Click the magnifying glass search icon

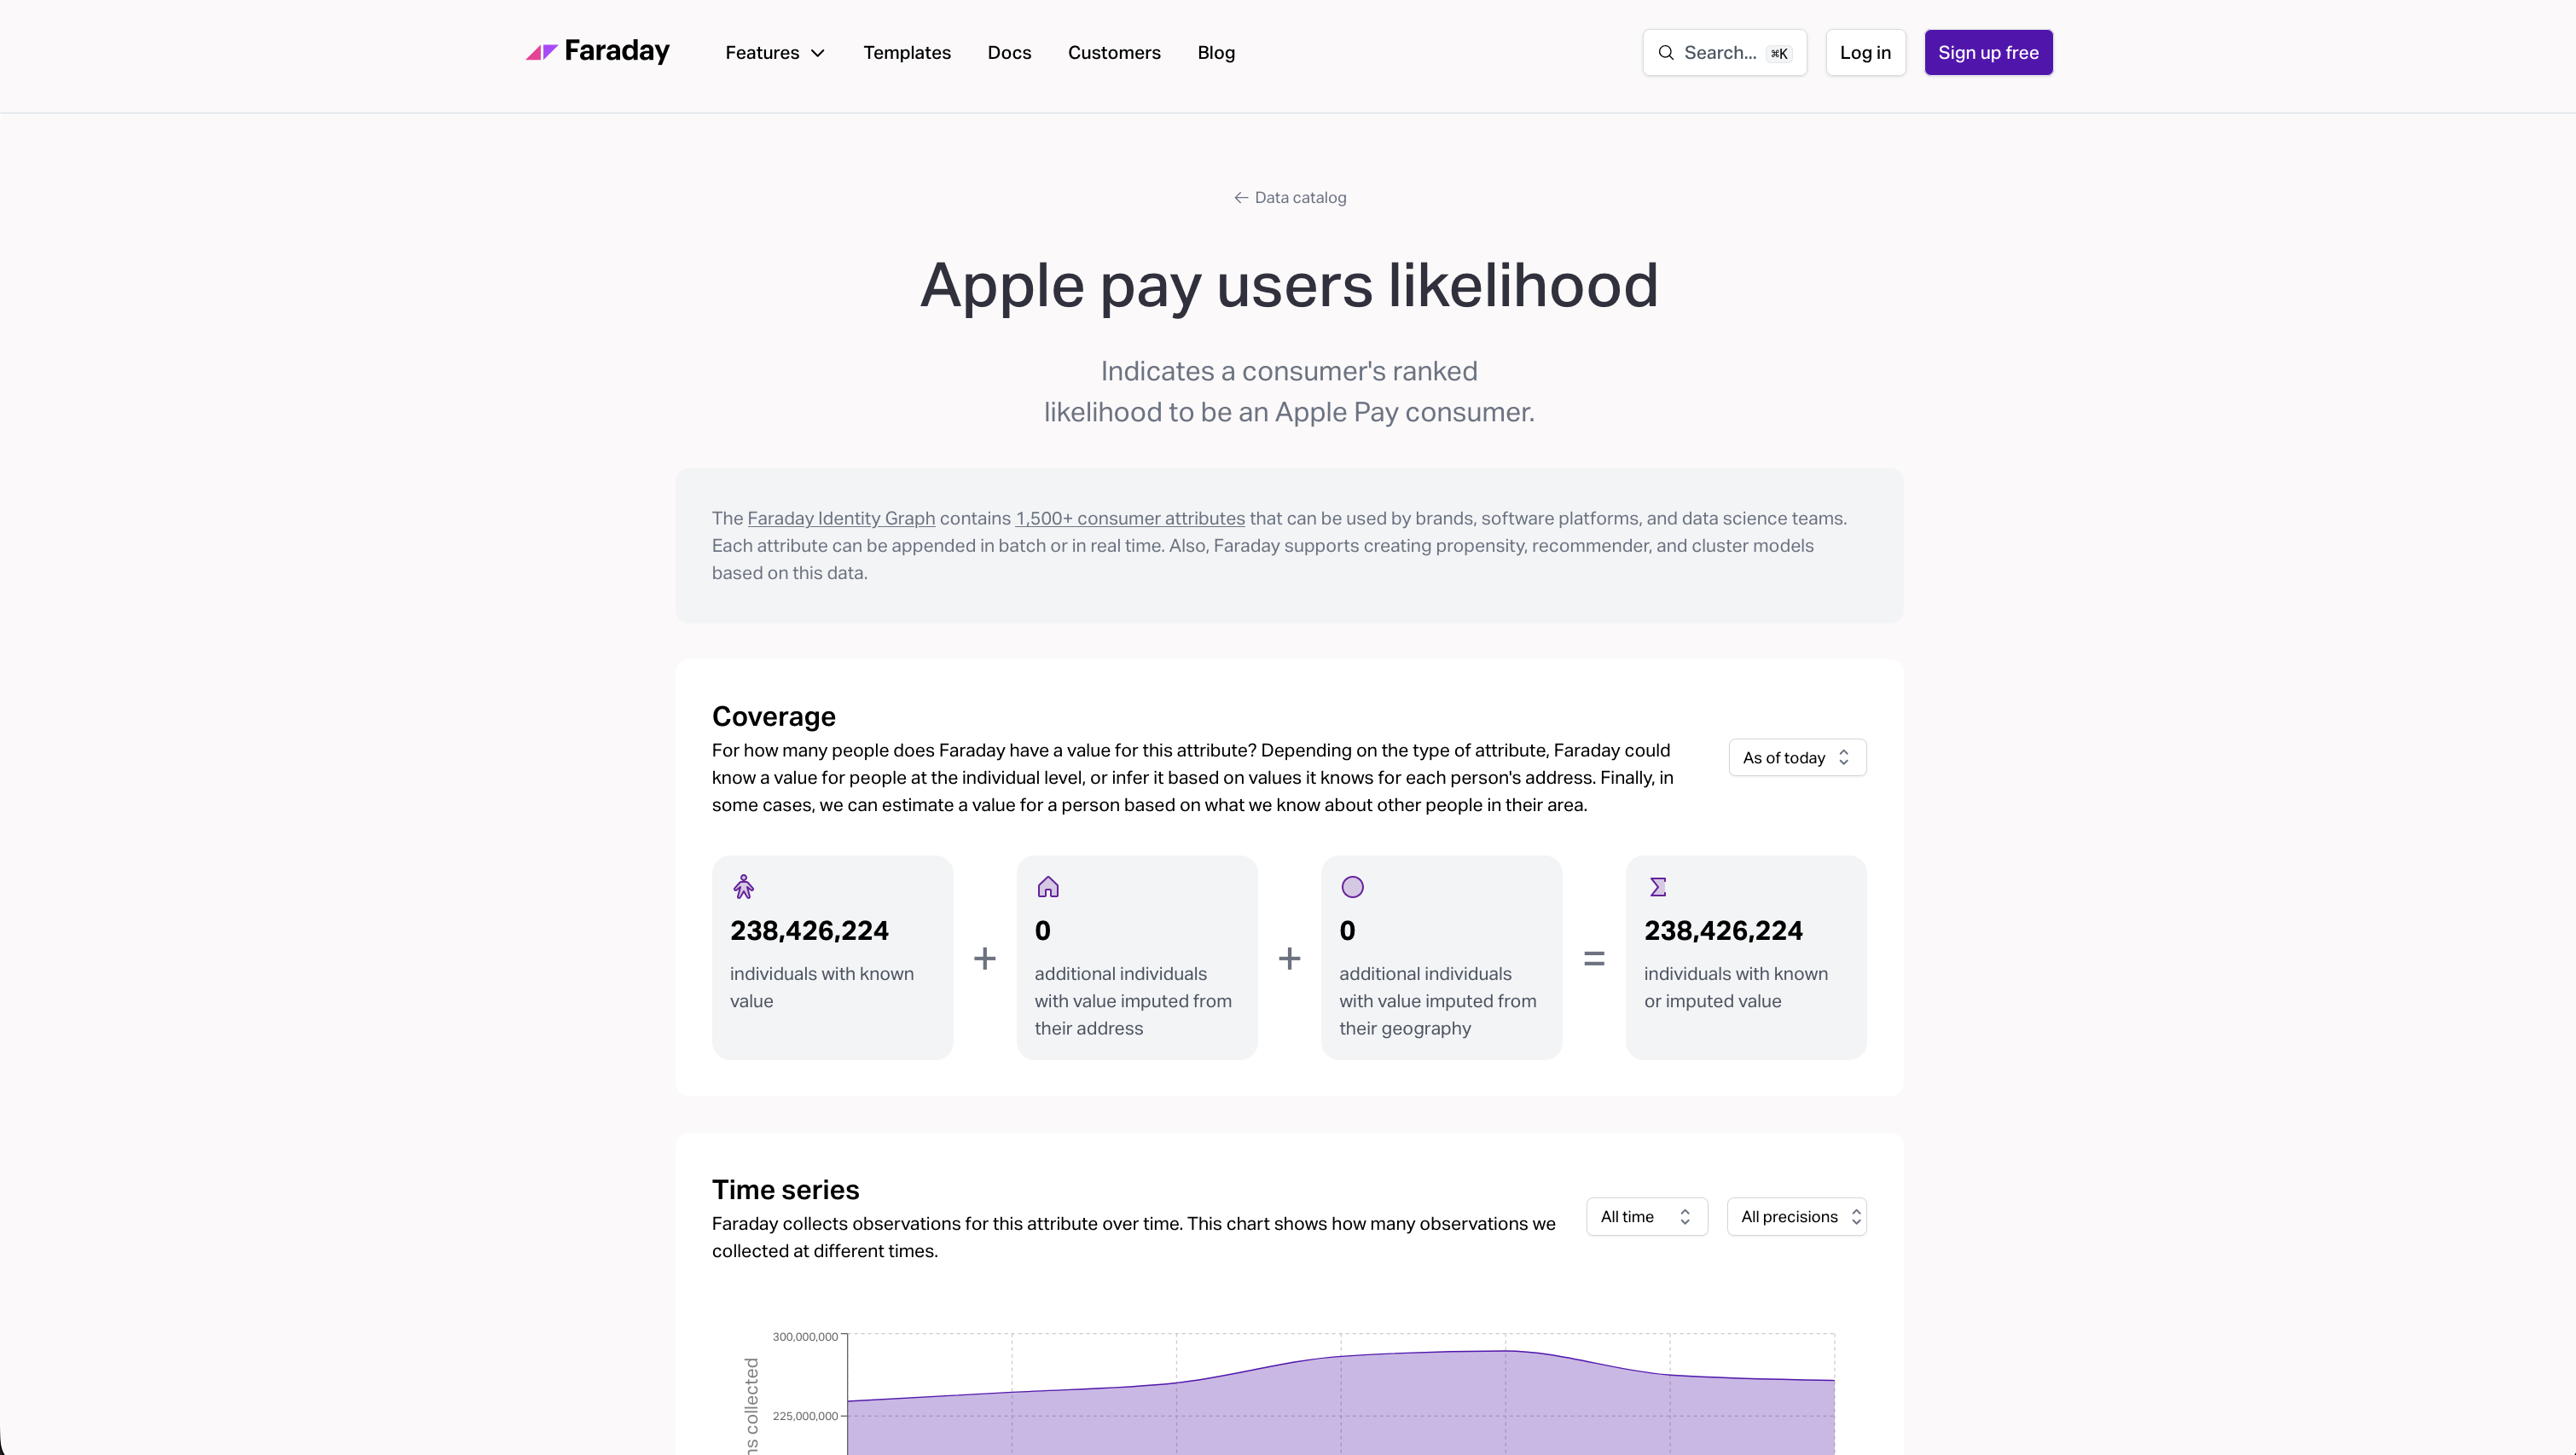pyautogui.click(x=1666, y=53)
